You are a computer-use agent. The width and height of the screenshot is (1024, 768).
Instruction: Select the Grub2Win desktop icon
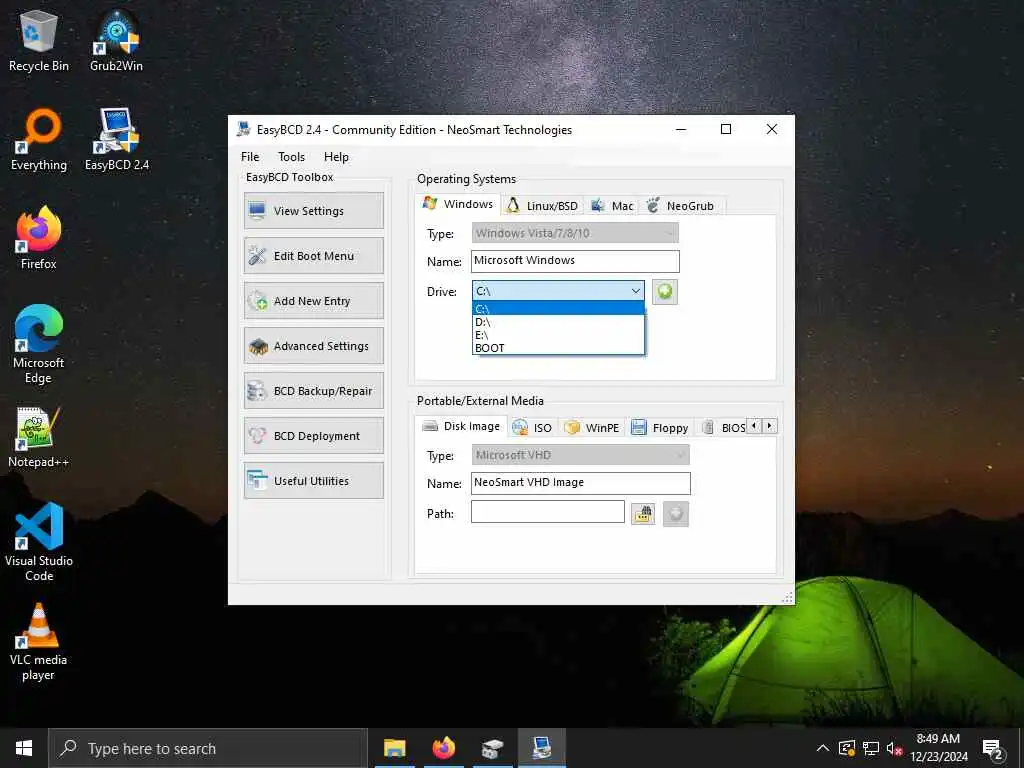tap(116, 41)
